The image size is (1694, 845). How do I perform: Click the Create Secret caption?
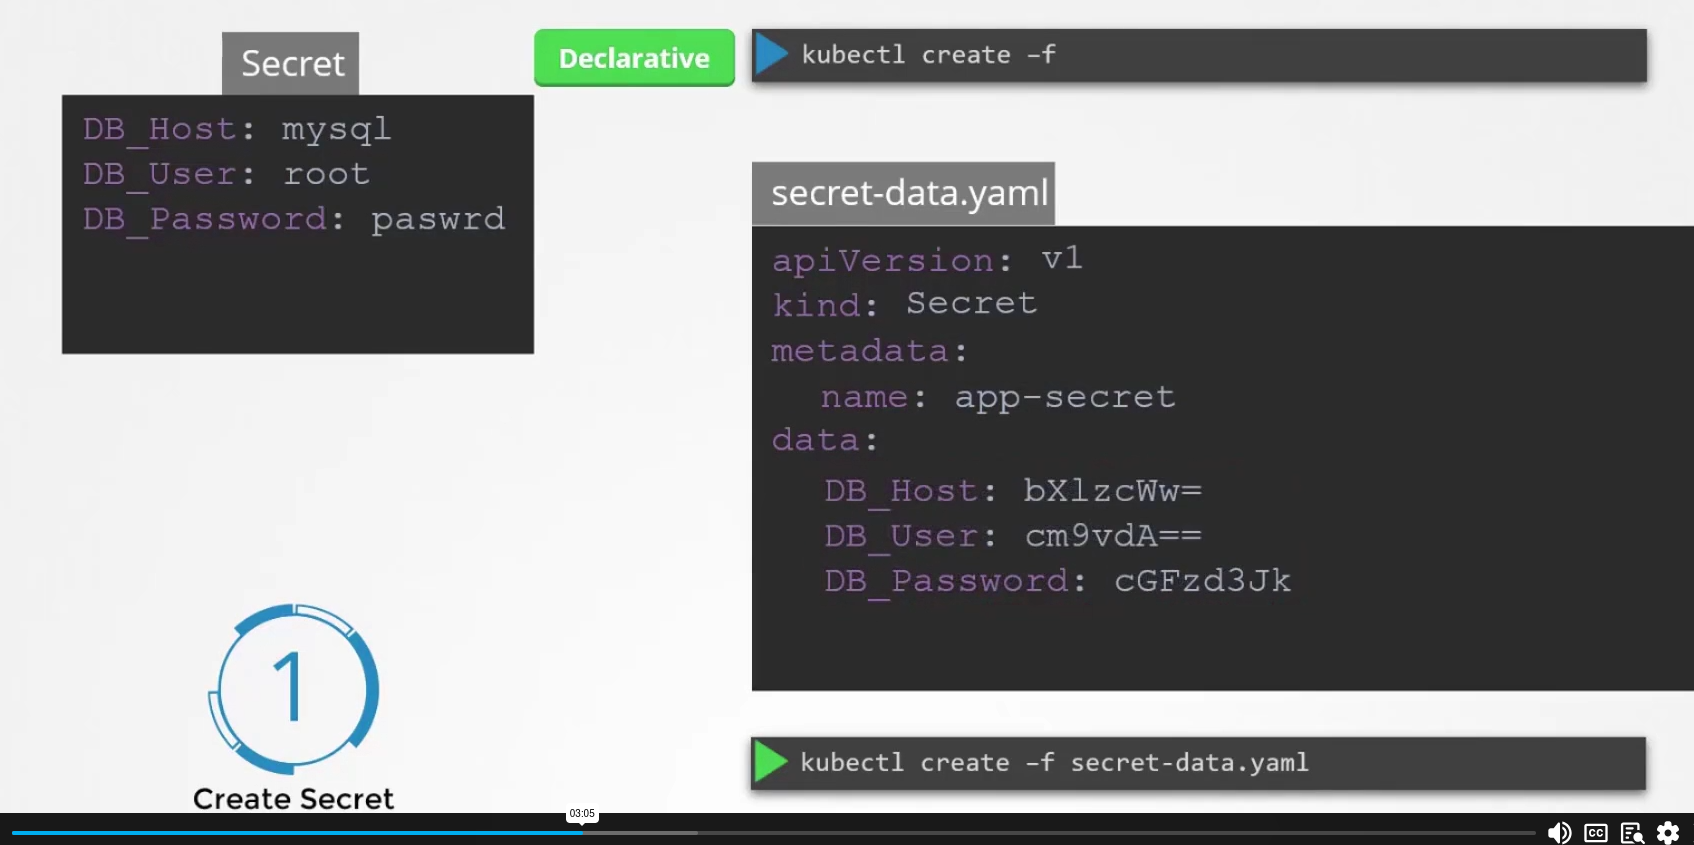[x=293, y=798]
